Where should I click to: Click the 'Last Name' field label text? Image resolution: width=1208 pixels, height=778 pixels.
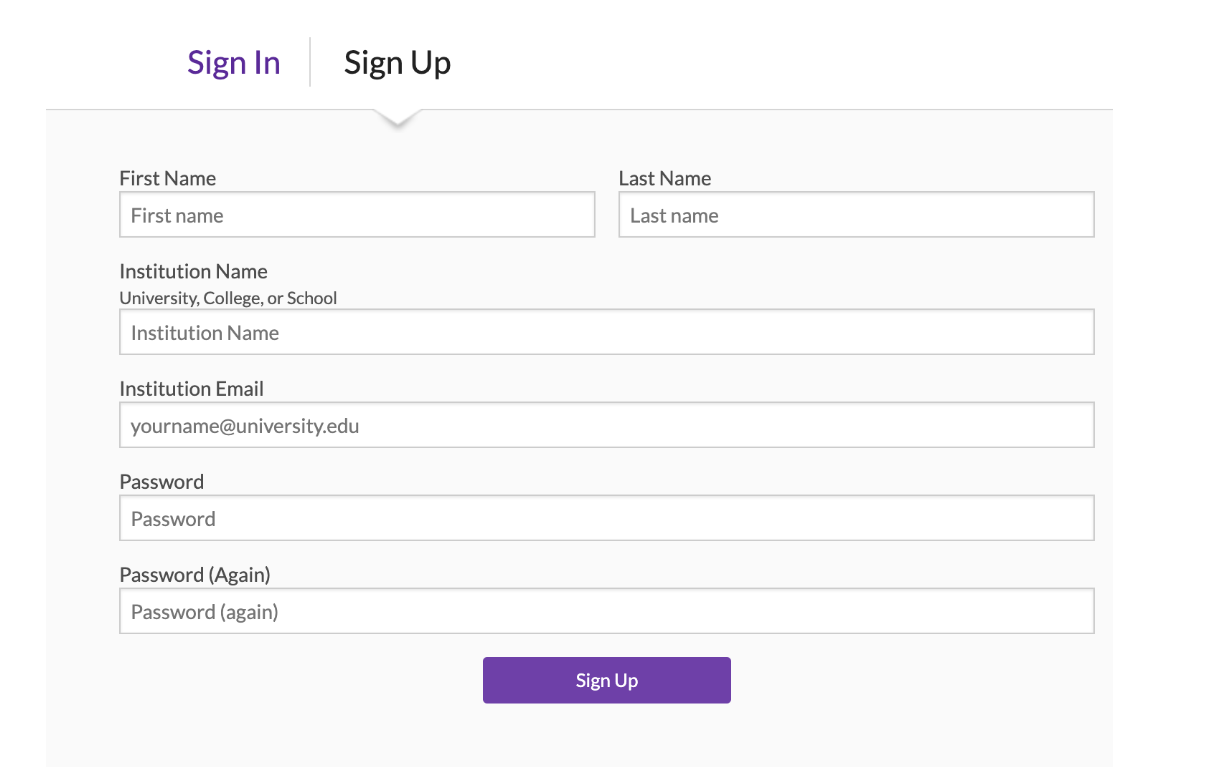665,178
